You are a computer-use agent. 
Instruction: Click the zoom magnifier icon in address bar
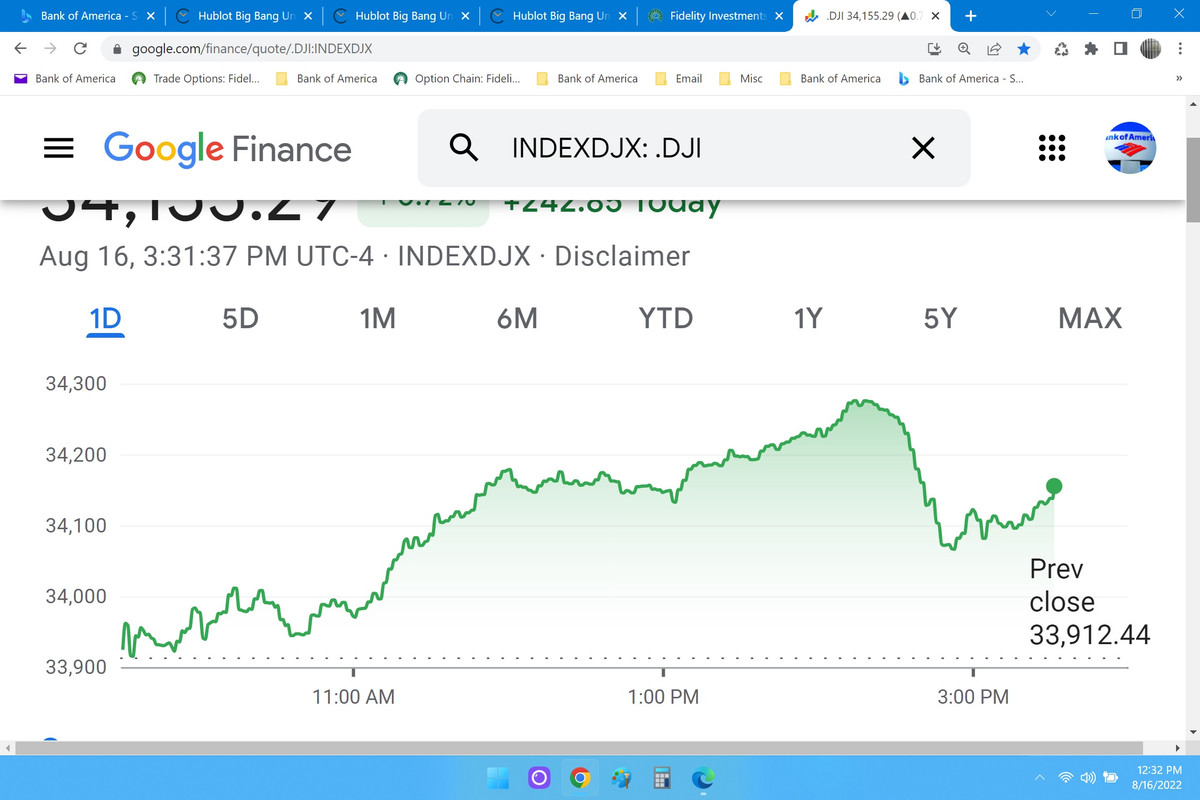click(964, 48)
